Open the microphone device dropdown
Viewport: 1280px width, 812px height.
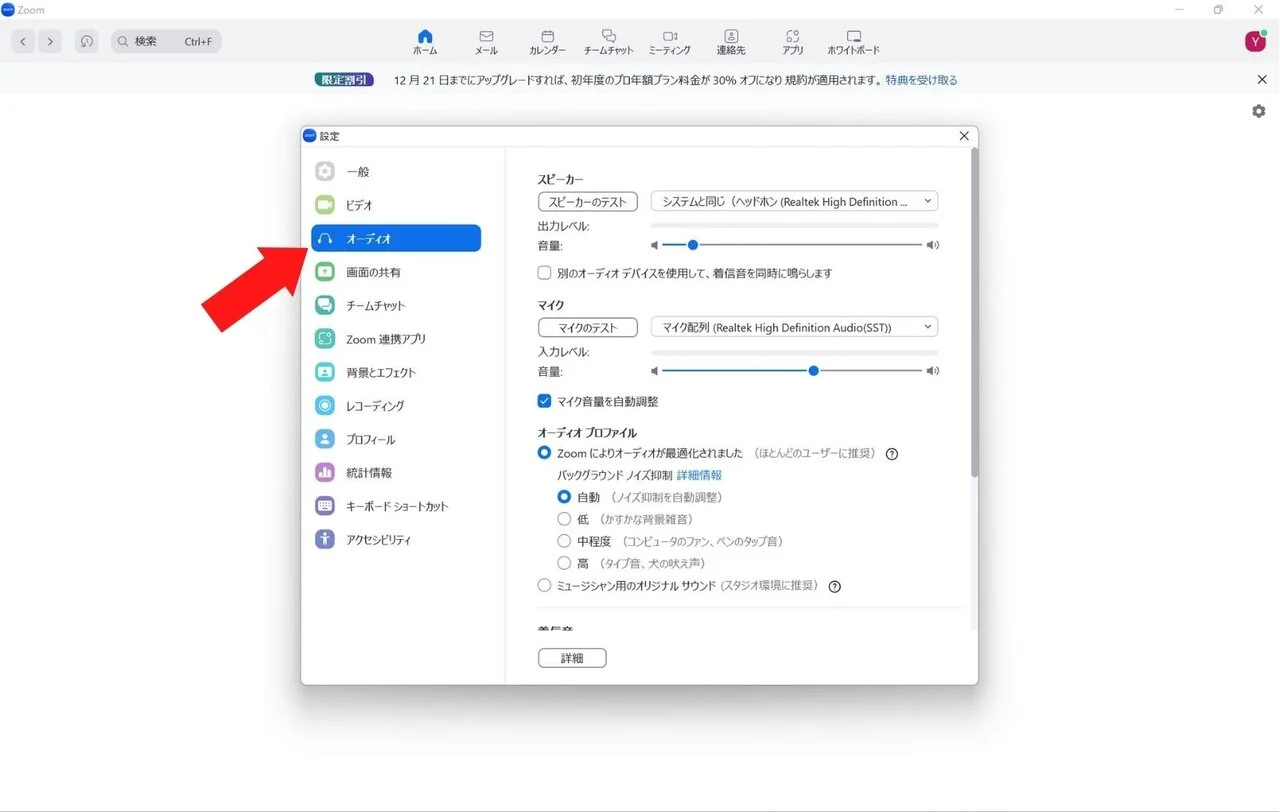[x=794, y=327]
